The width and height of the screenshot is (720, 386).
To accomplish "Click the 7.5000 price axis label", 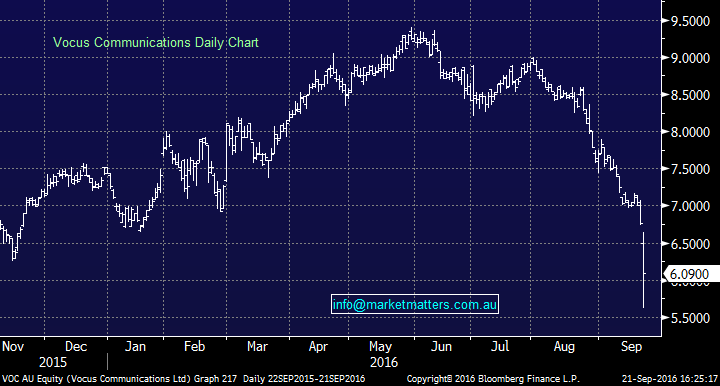I will (x=690, y=169).
